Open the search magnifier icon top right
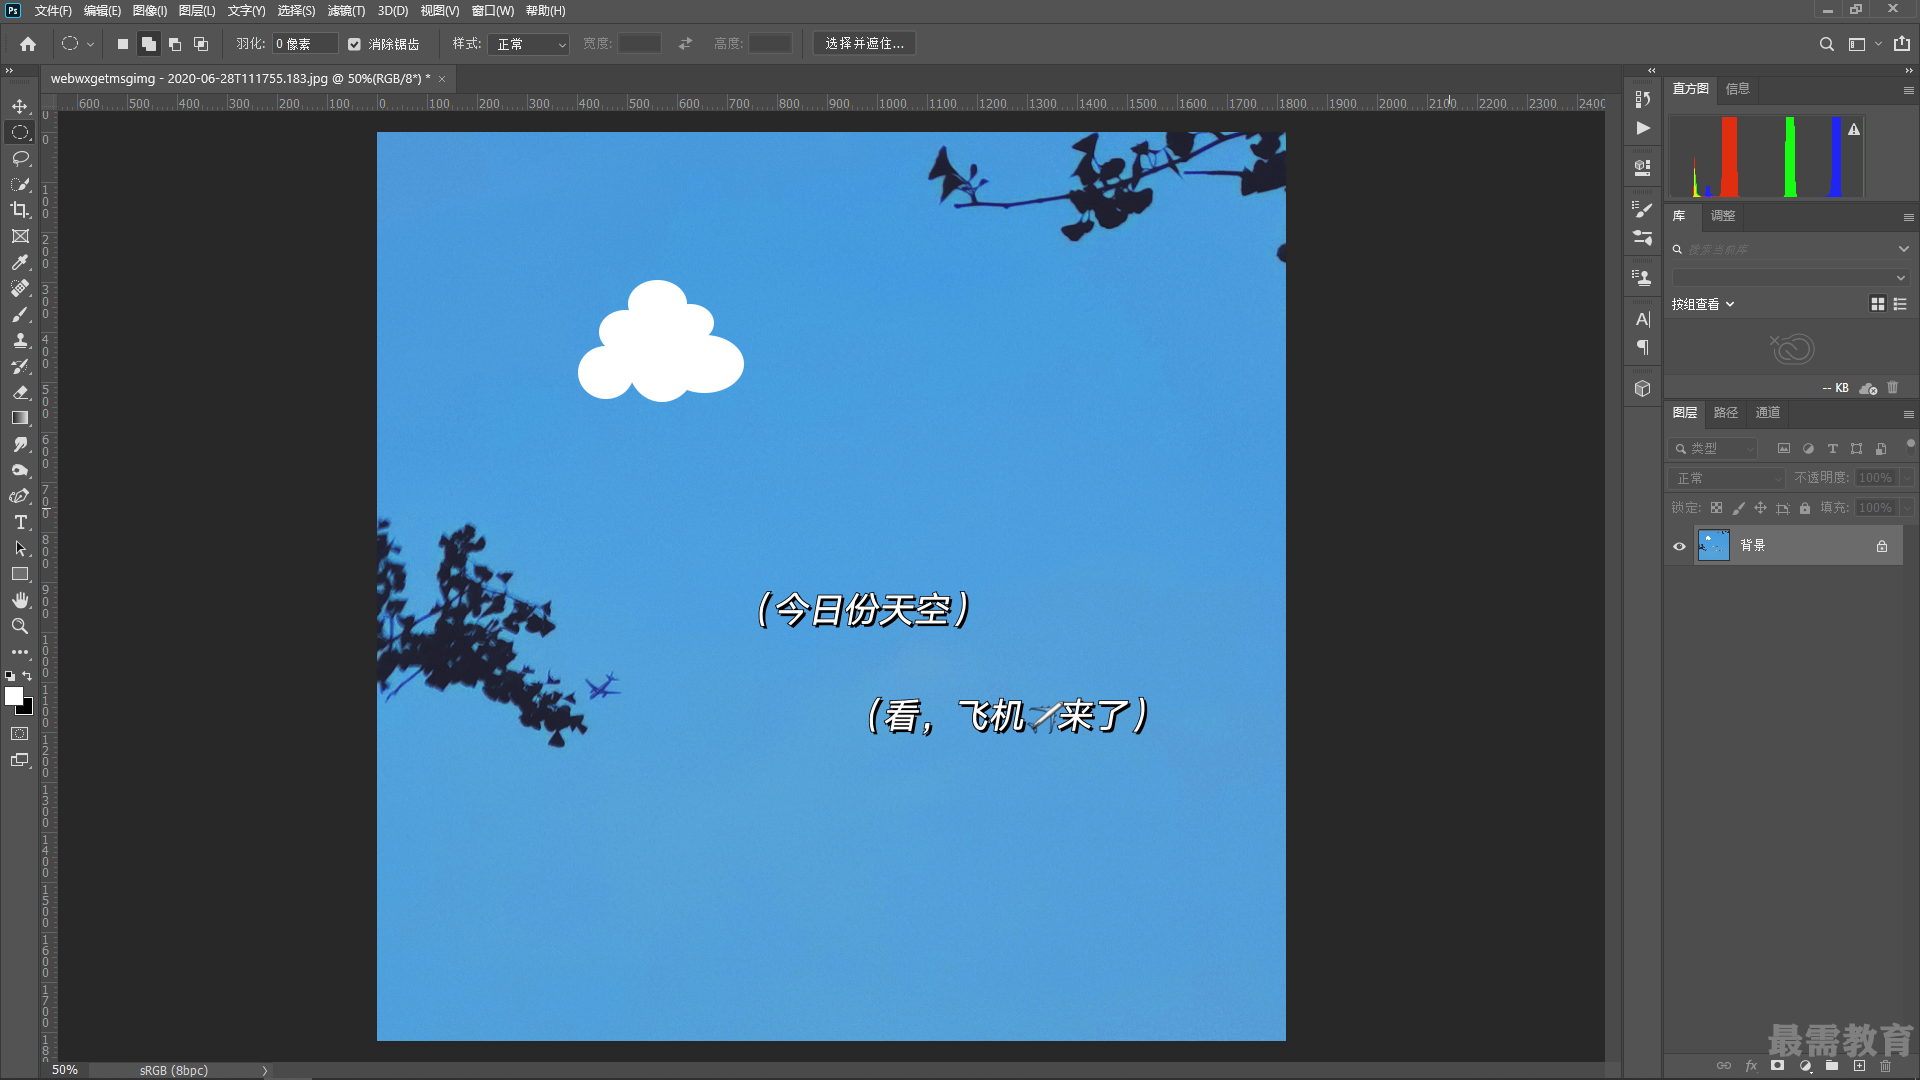This screenshot has width=1920, height=1080. (x=1826, y=44)
